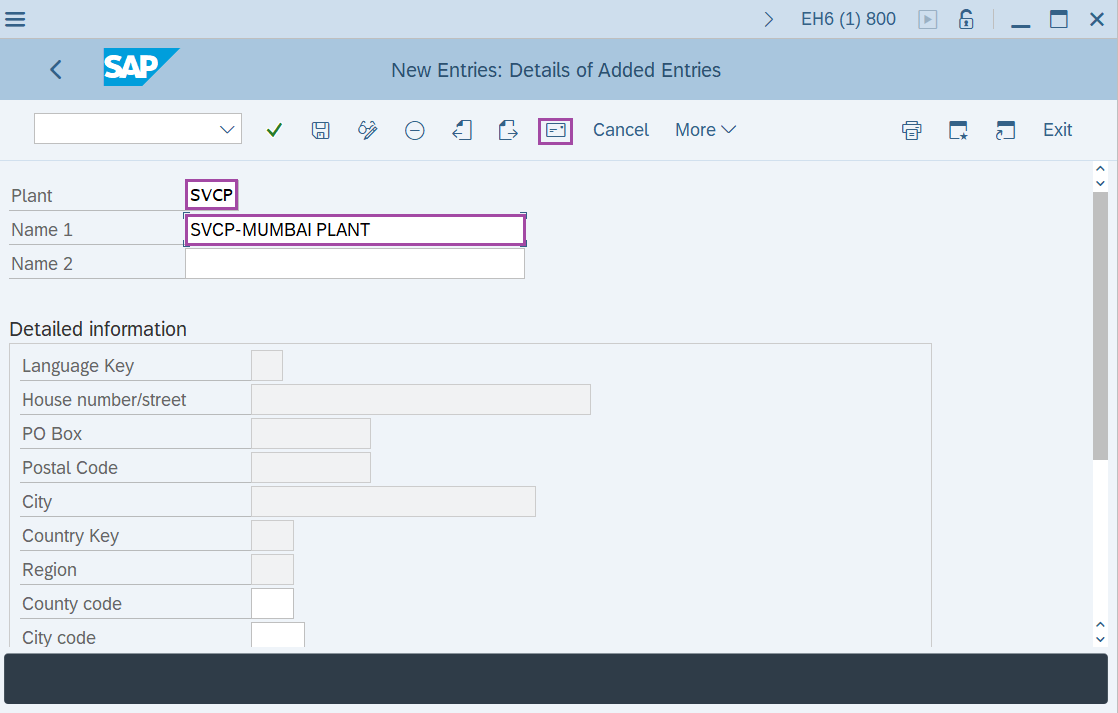Select the Add to Favorites icon
Viewport: 1118px width, 713px height.
pos(958,130)
